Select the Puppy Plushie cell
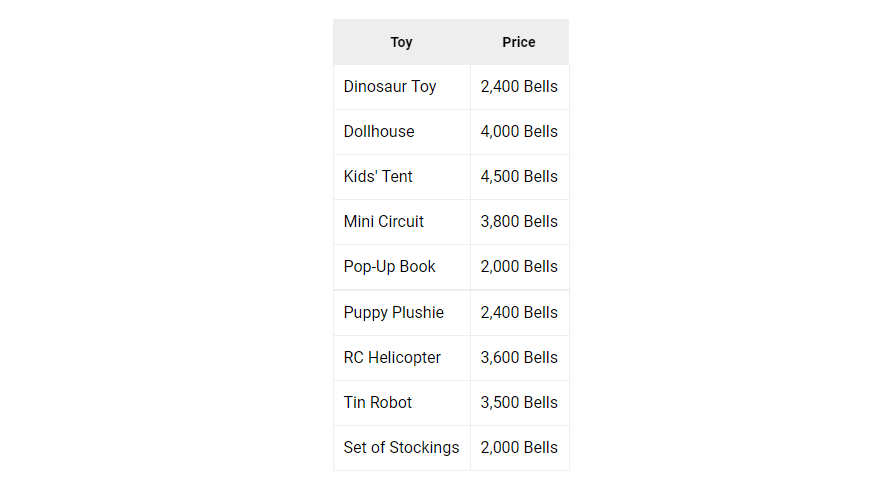Screen dimensions: 893x479 tap(394, 313)
